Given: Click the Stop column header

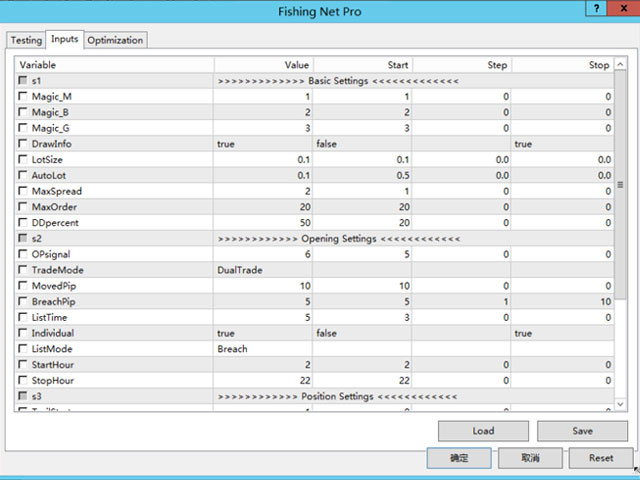Looking at the screenshot, I should [x=562, y=65].
